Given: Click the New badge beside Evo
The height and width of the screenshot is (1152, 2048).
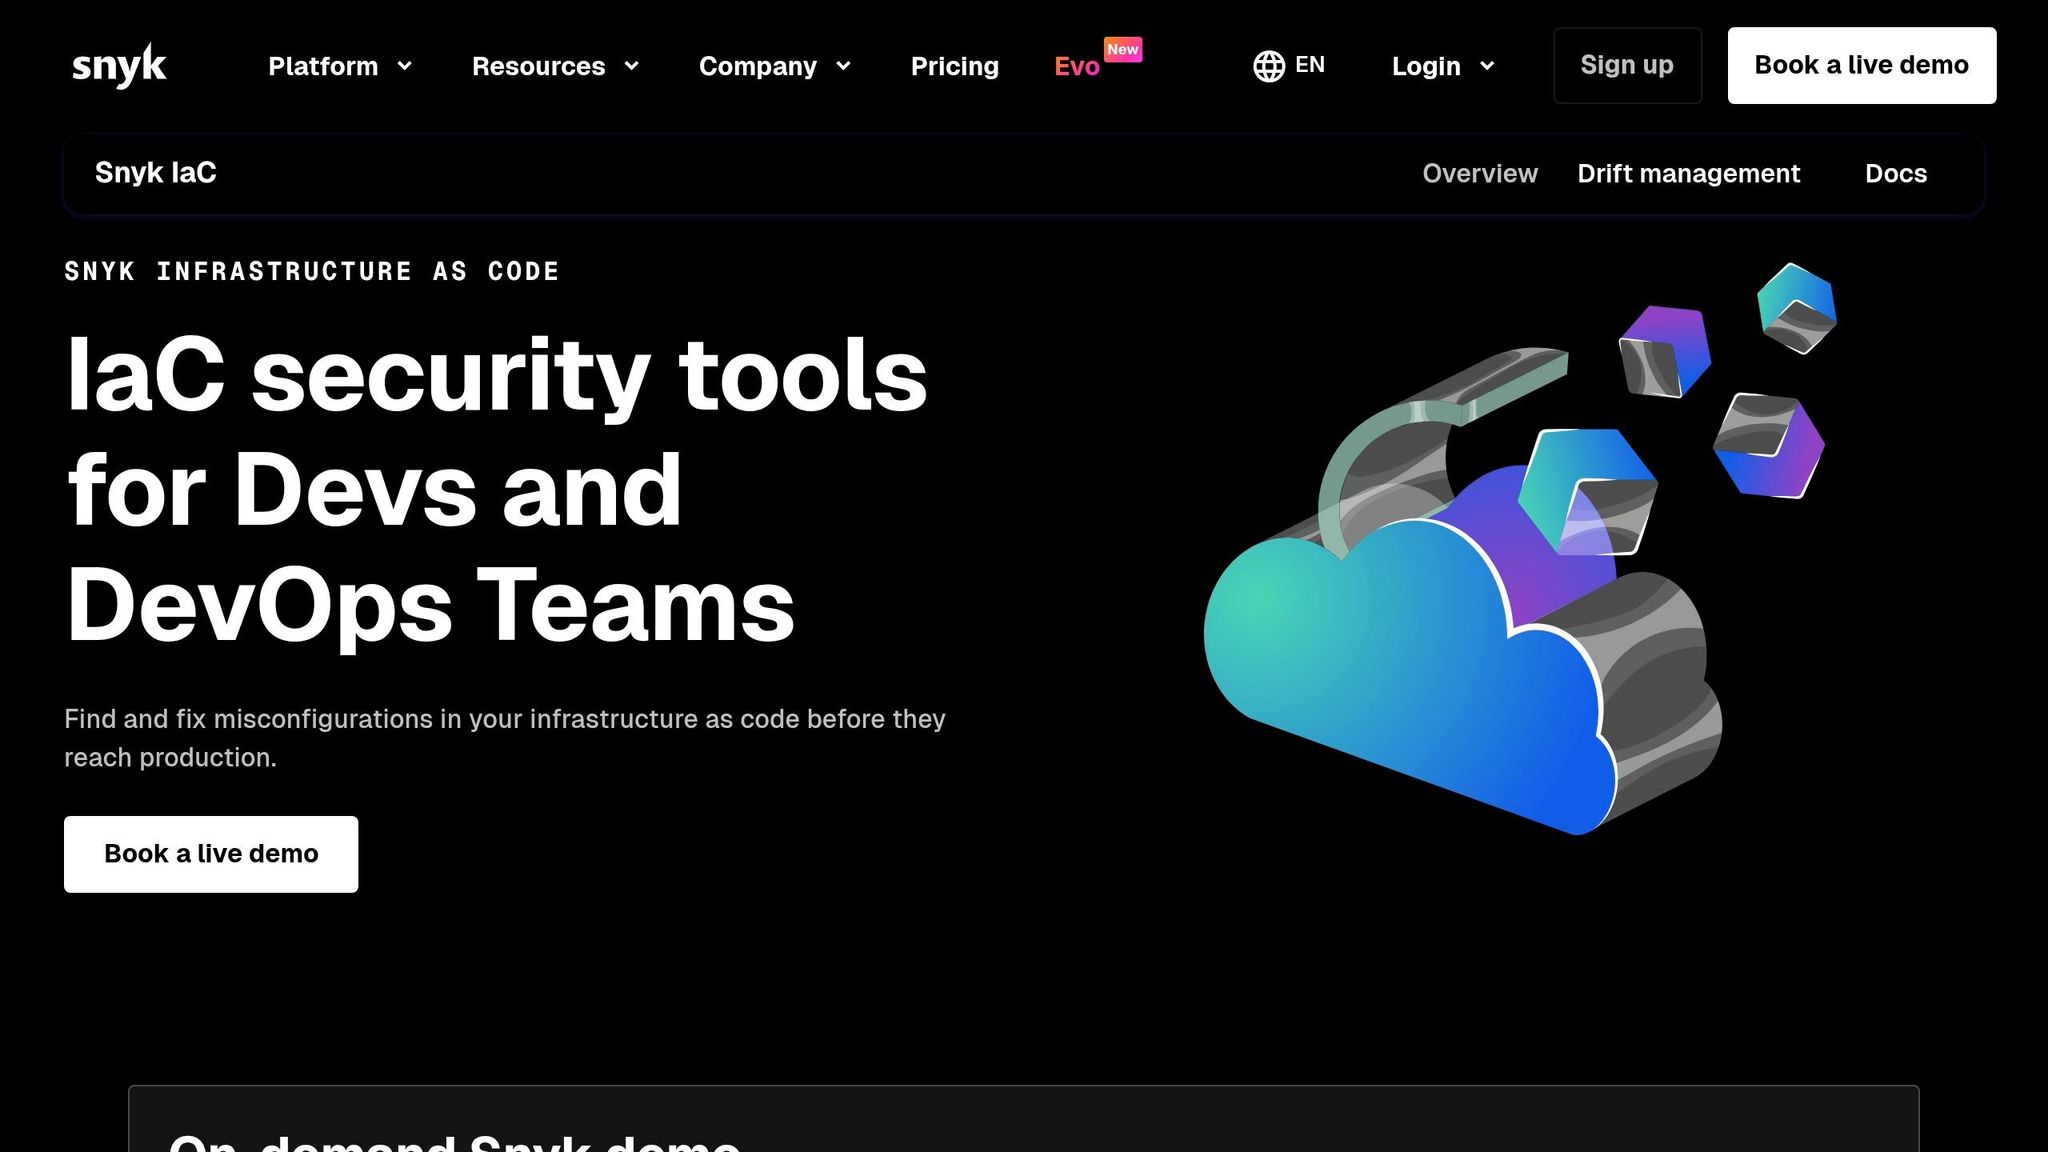Looking at the screenshot, I should 1123,49.
